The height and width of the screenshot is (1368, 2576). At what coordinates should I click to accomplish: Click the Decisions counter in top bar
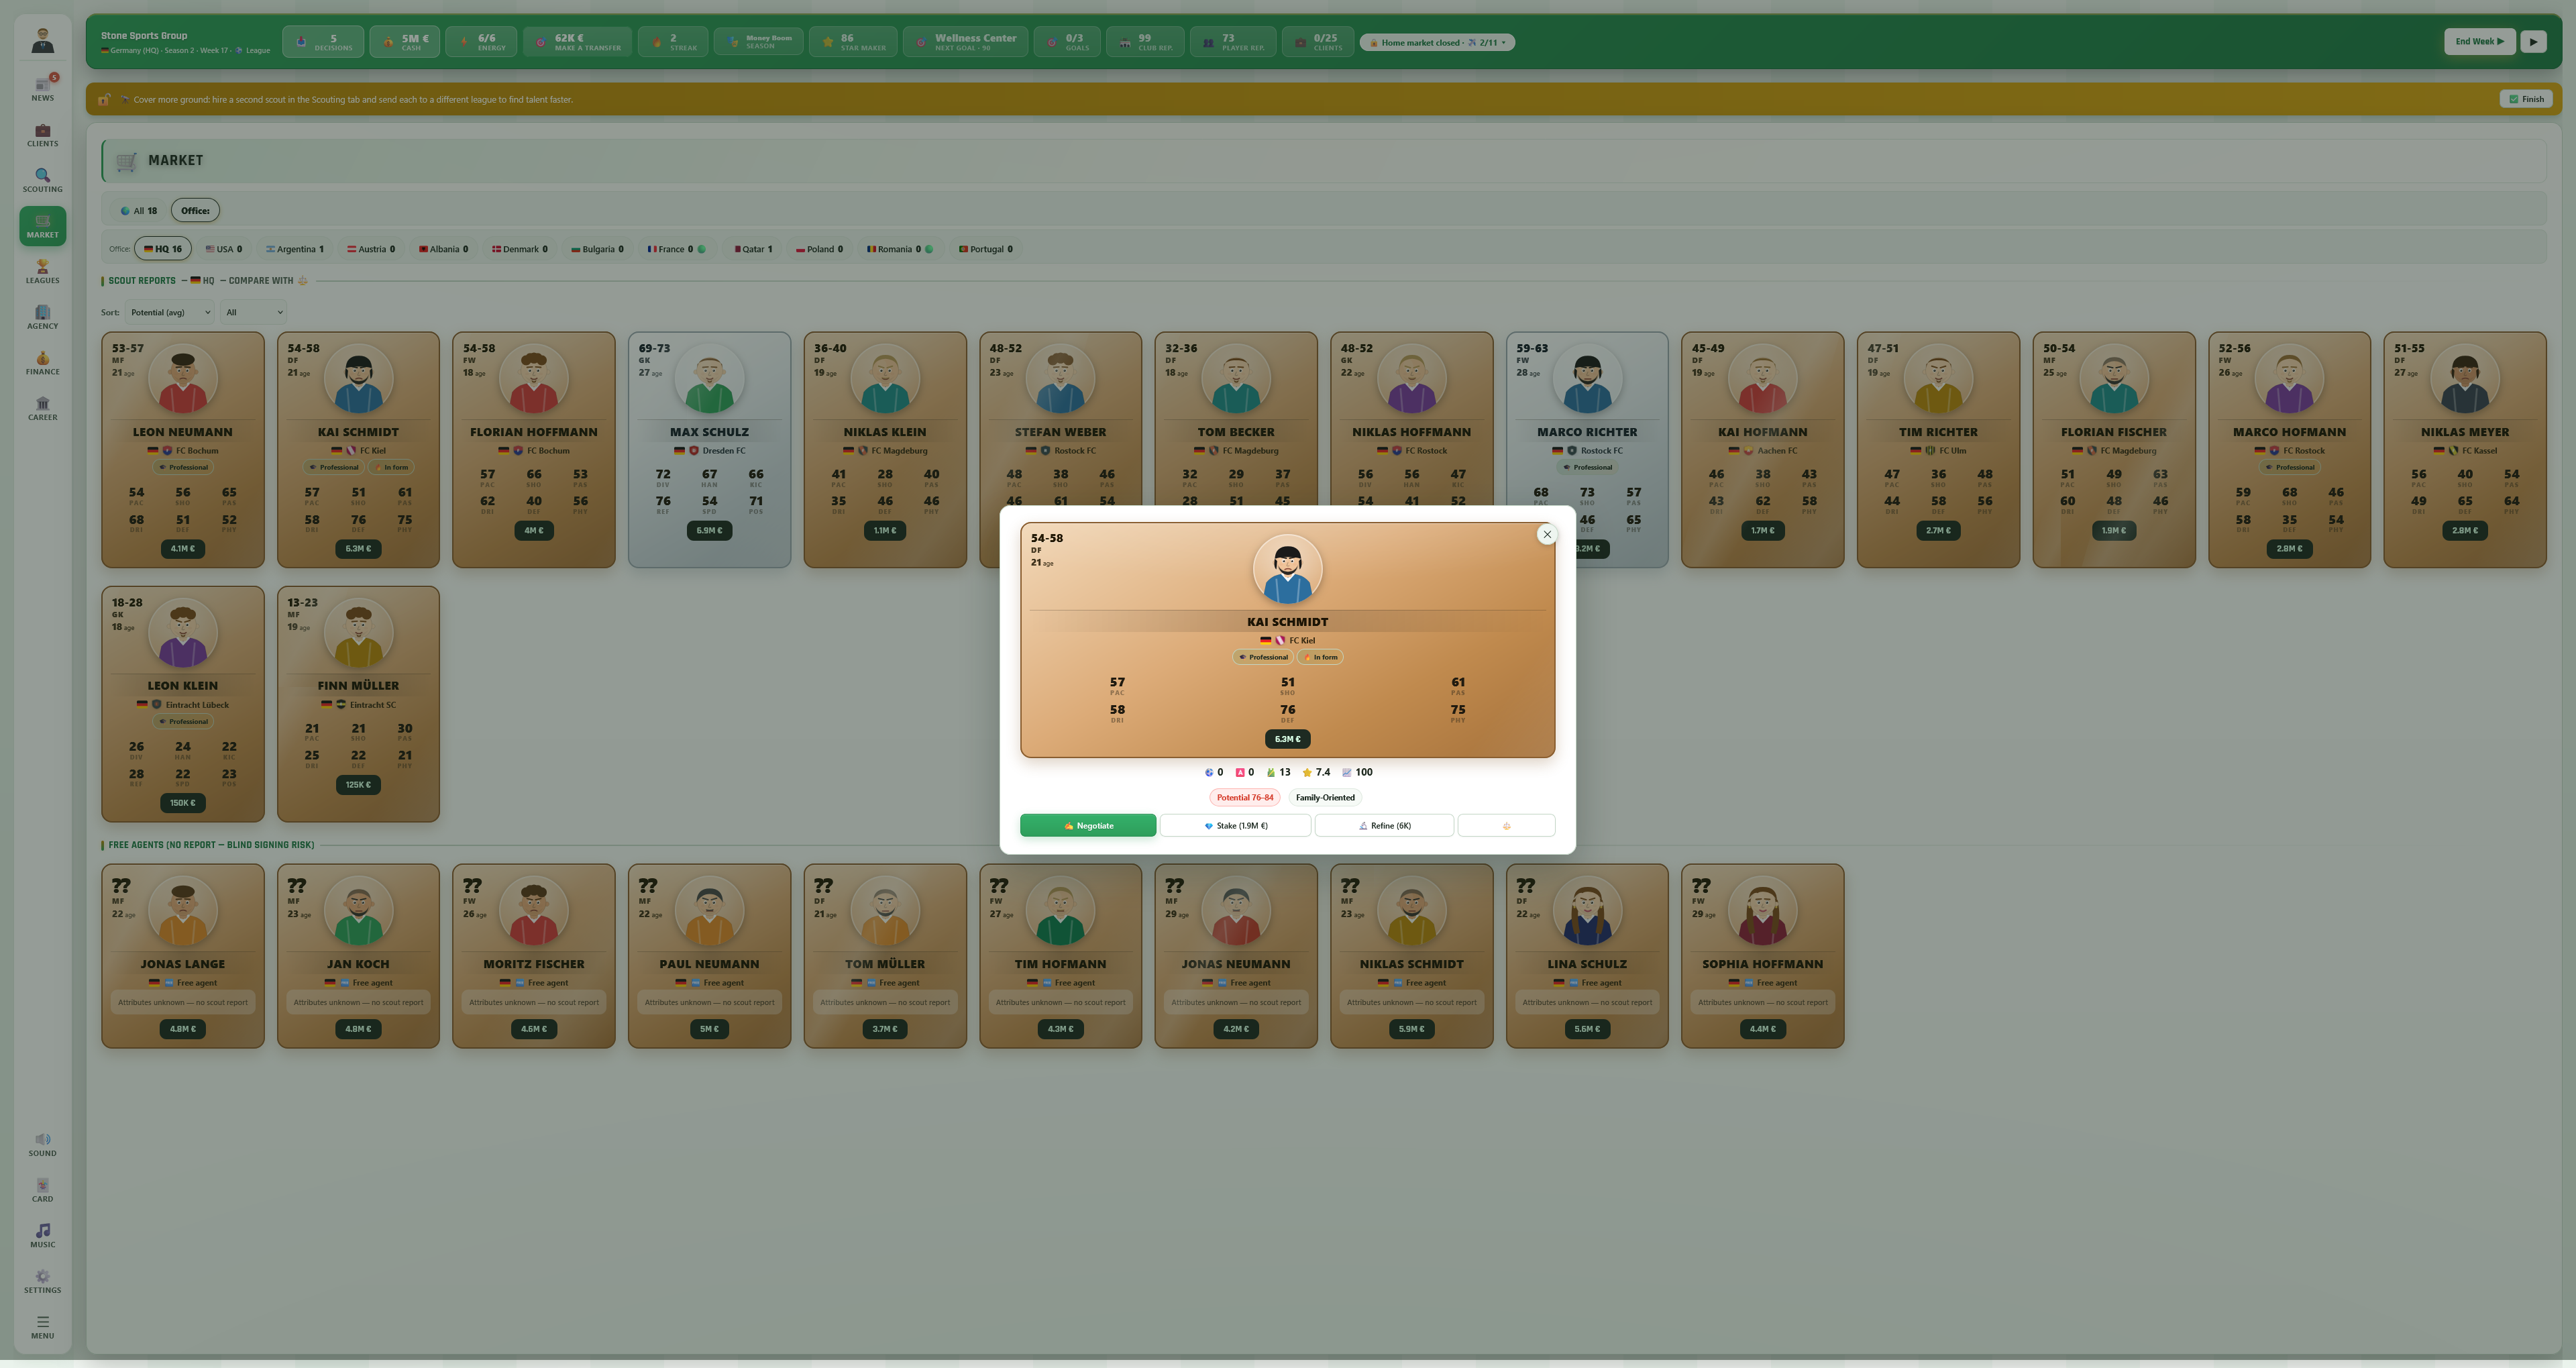coord(323,42)
